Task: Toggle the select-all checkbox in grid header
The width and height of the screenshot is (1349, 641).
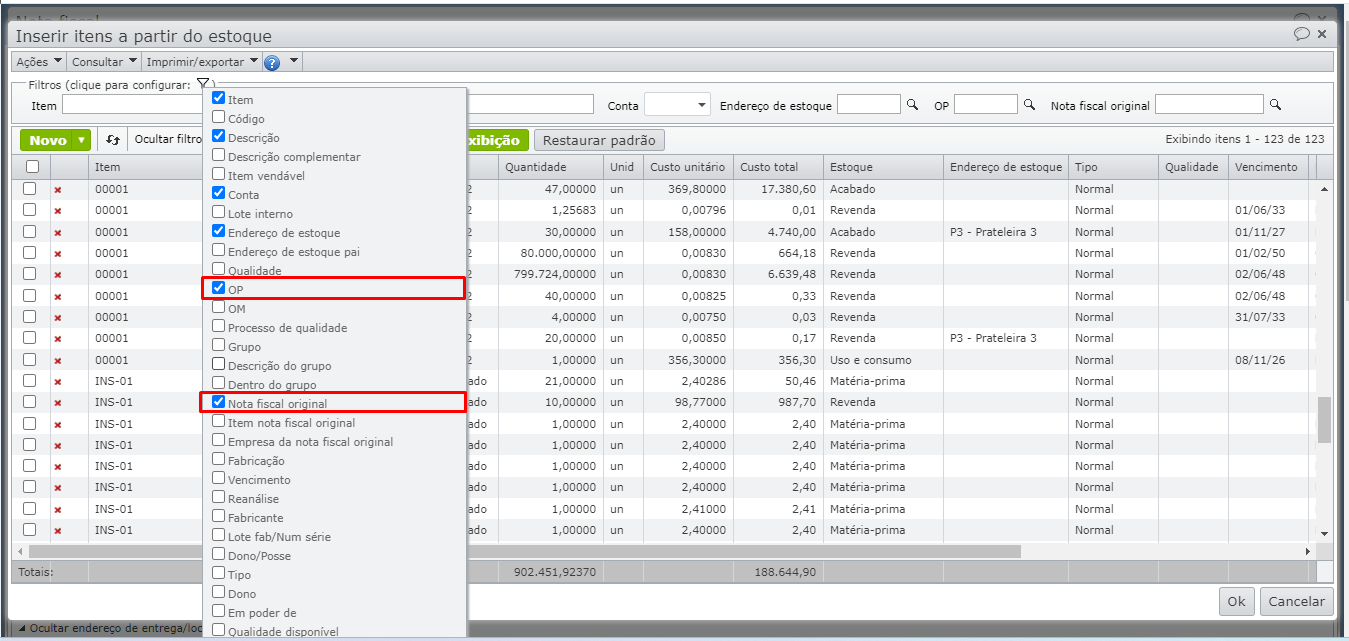Action: (32, 167)
